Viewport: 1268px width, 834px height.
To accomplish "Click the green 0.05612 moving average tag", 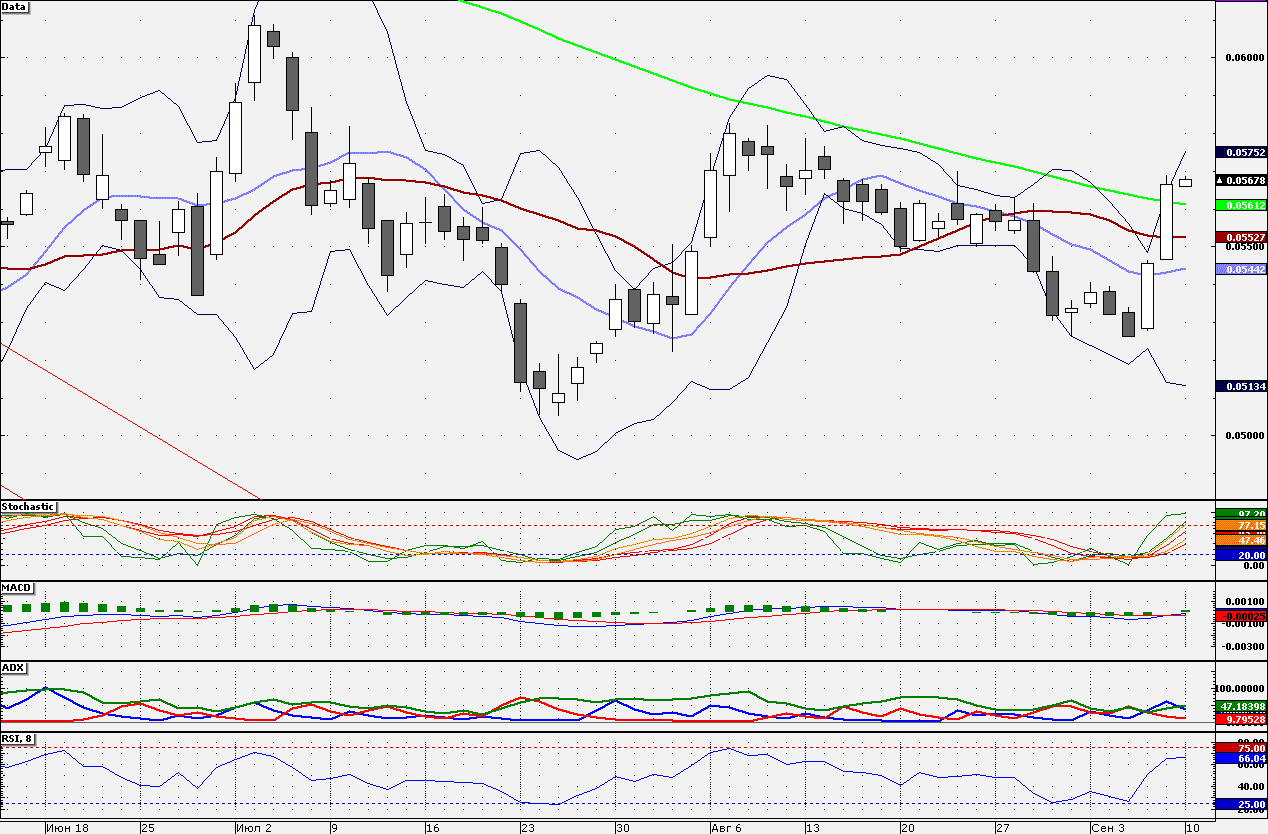I will pyautogui.click(x=1241, y=205).
